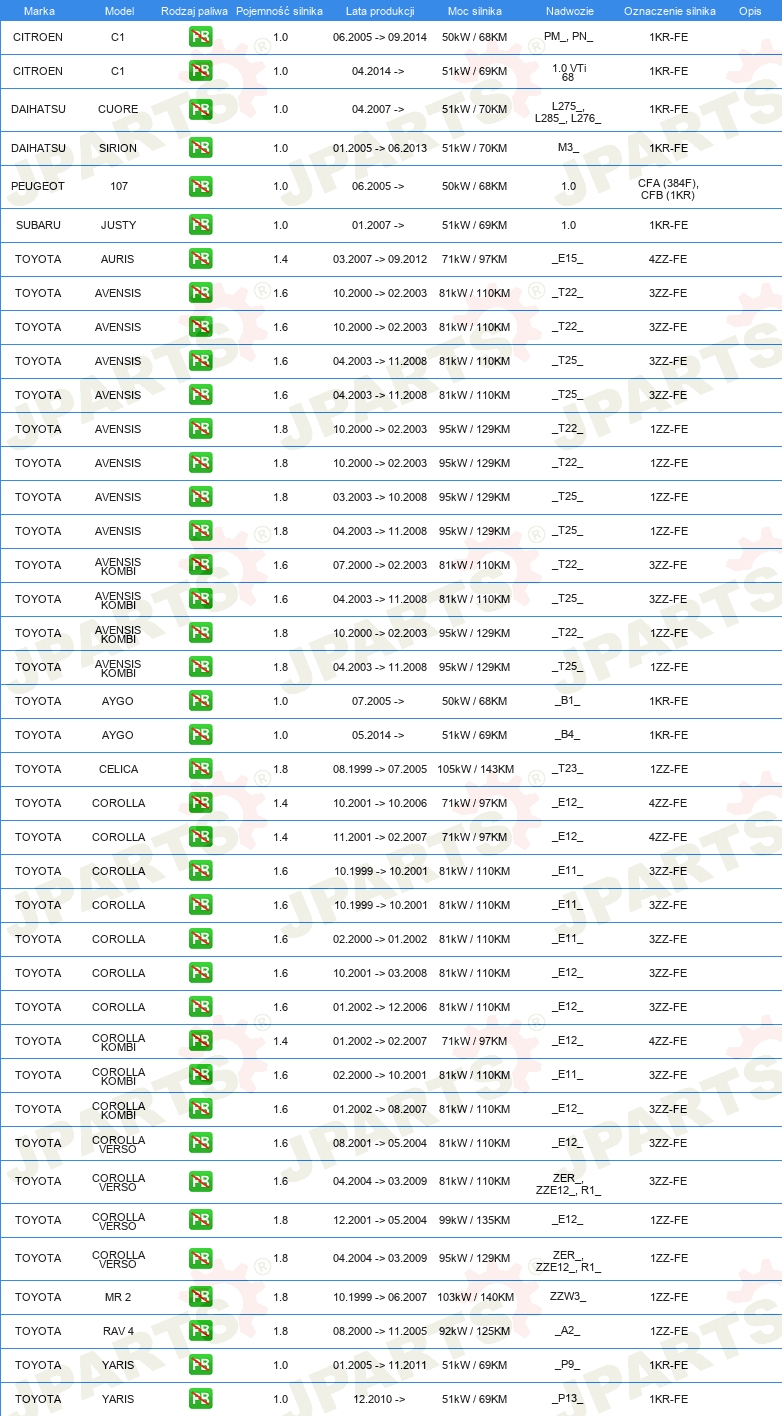Click the PB fuel icon for Peugeot 107
The image size is (782, 1416).
pyautogui.click(x=200, y=186)
